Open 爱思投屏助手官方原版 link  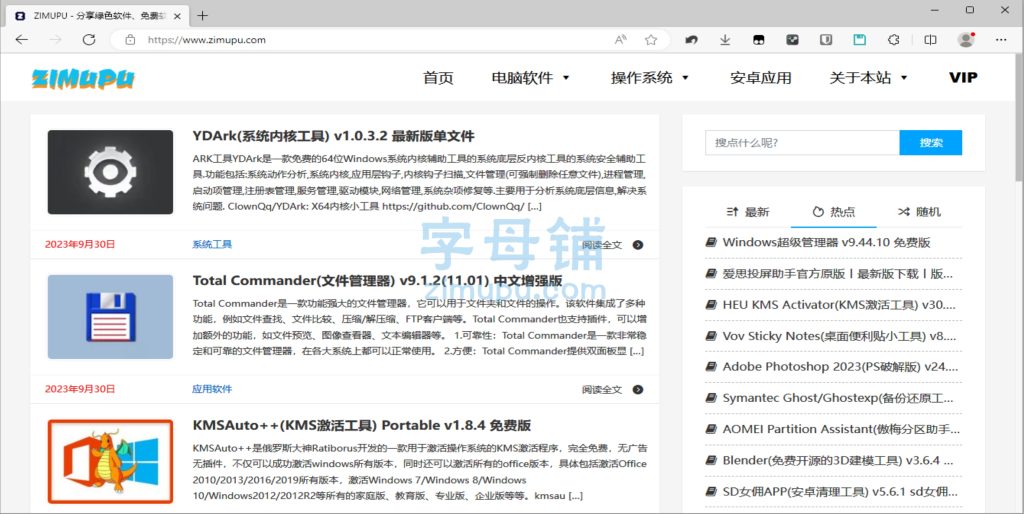click(837, 274)
